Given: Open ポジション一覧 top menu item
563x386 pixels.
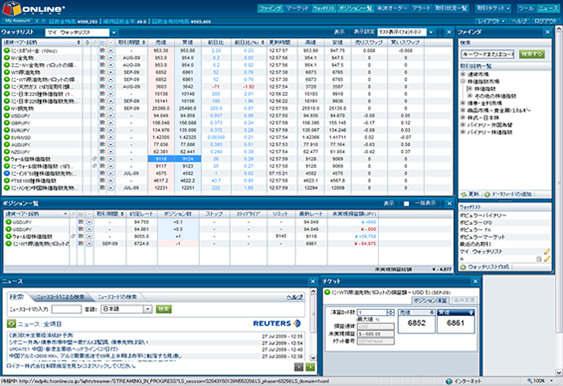Looking at the screenshot, I should [x=355, y=8].
